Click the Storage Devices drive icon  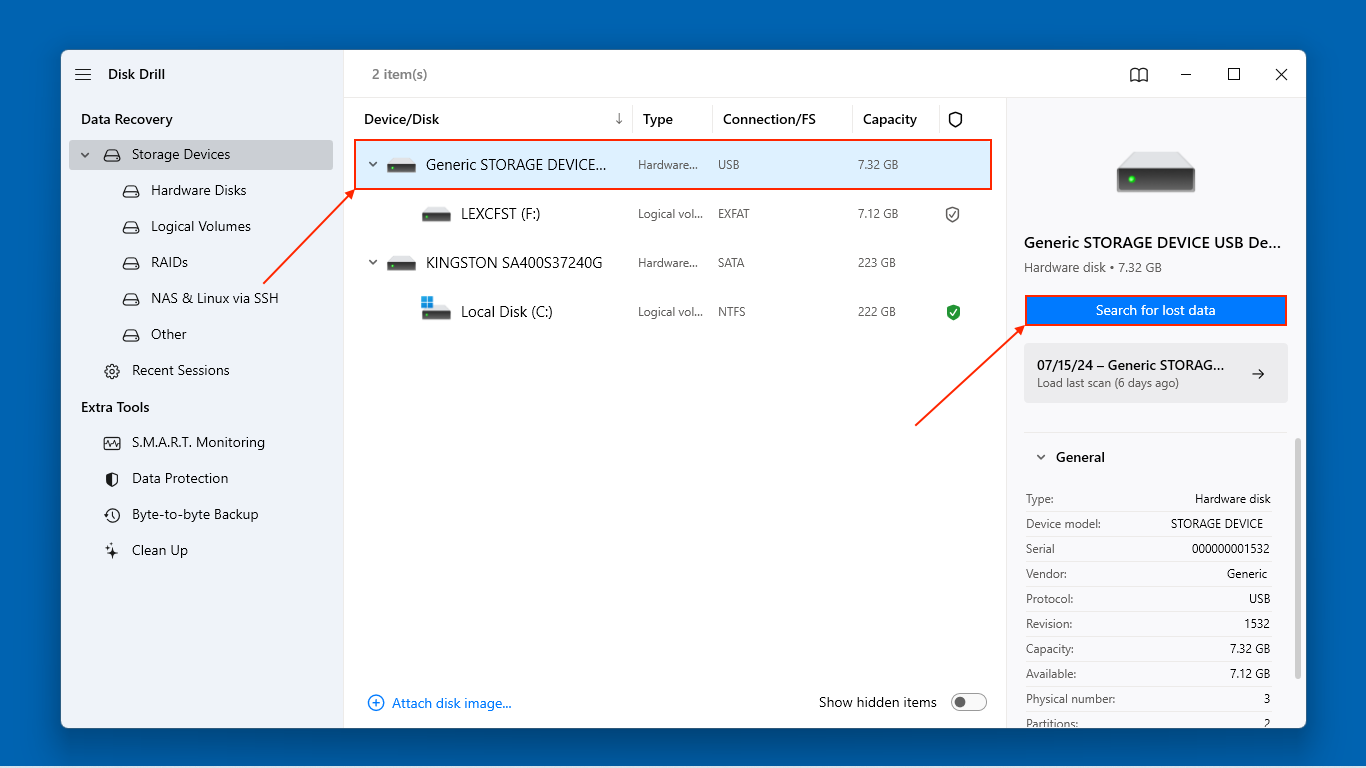point(112,155)
